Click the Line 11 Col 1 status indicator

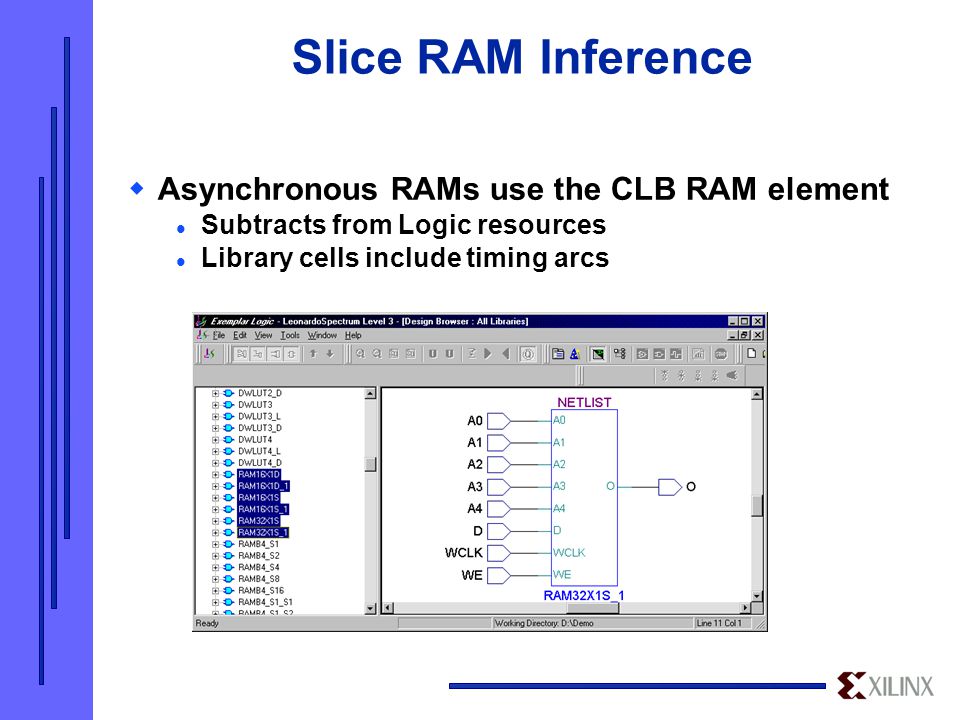(x=723, y=623)
